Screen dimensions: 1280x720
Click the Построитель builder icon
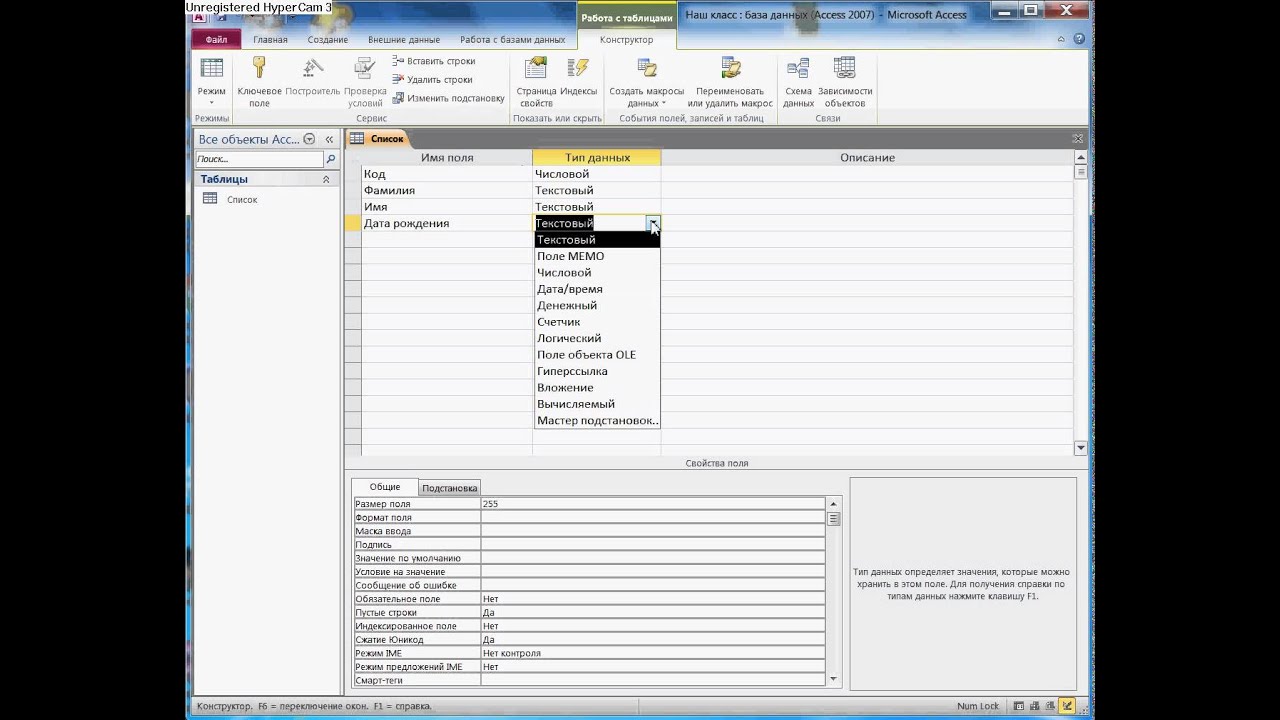coord(313,77)
